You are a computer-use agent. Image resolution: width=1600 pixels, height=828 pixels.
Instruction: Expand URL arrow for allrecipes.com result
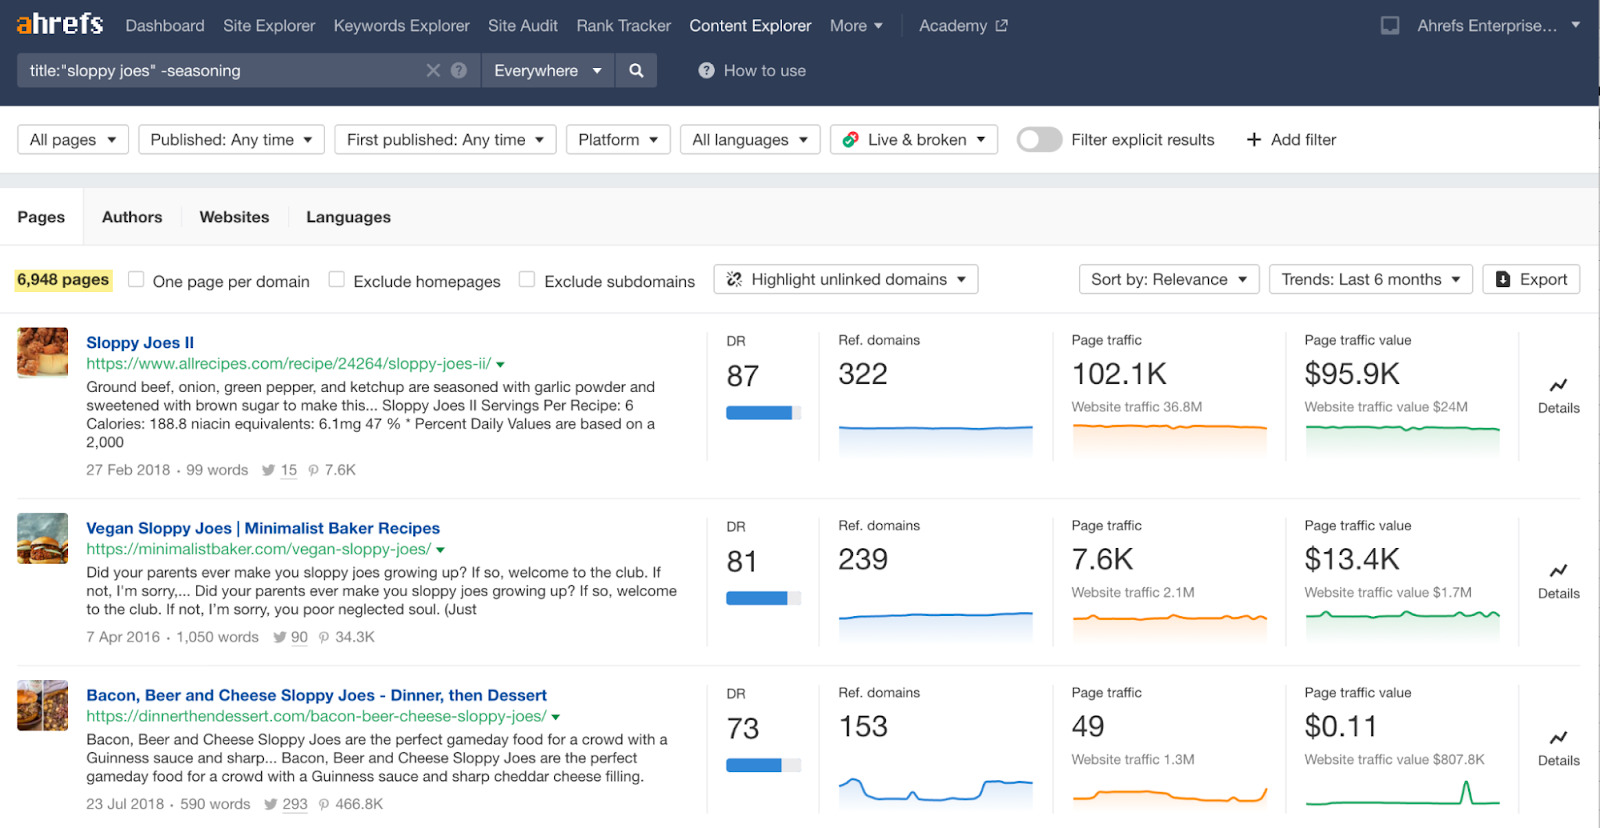(501, 365)
